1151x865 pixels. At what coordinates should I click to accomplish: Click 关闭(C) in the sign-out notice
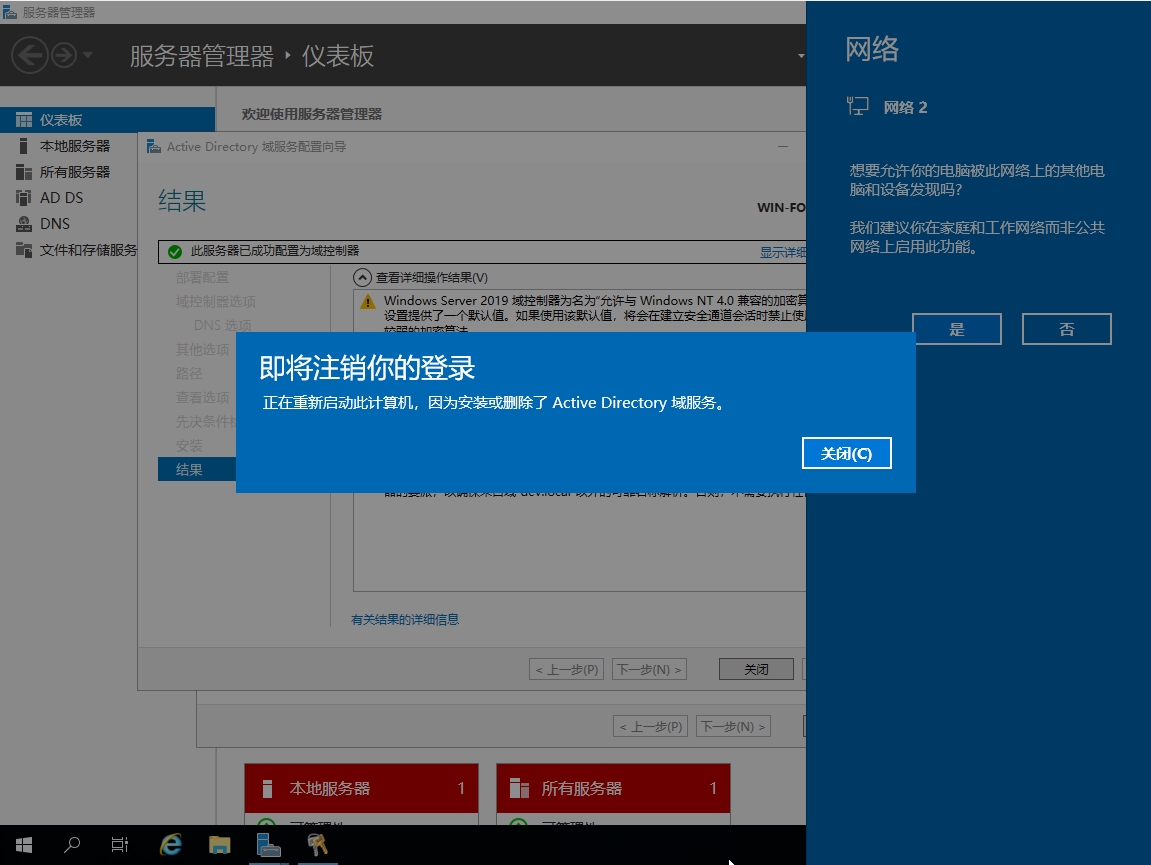846,453
